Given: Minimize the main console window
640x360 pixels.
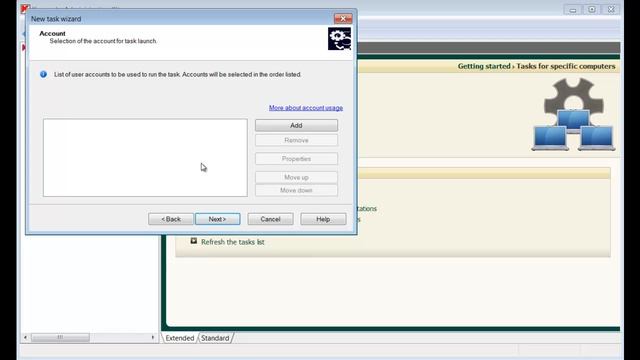Looking at the screenshot, I should click(573, 9).
